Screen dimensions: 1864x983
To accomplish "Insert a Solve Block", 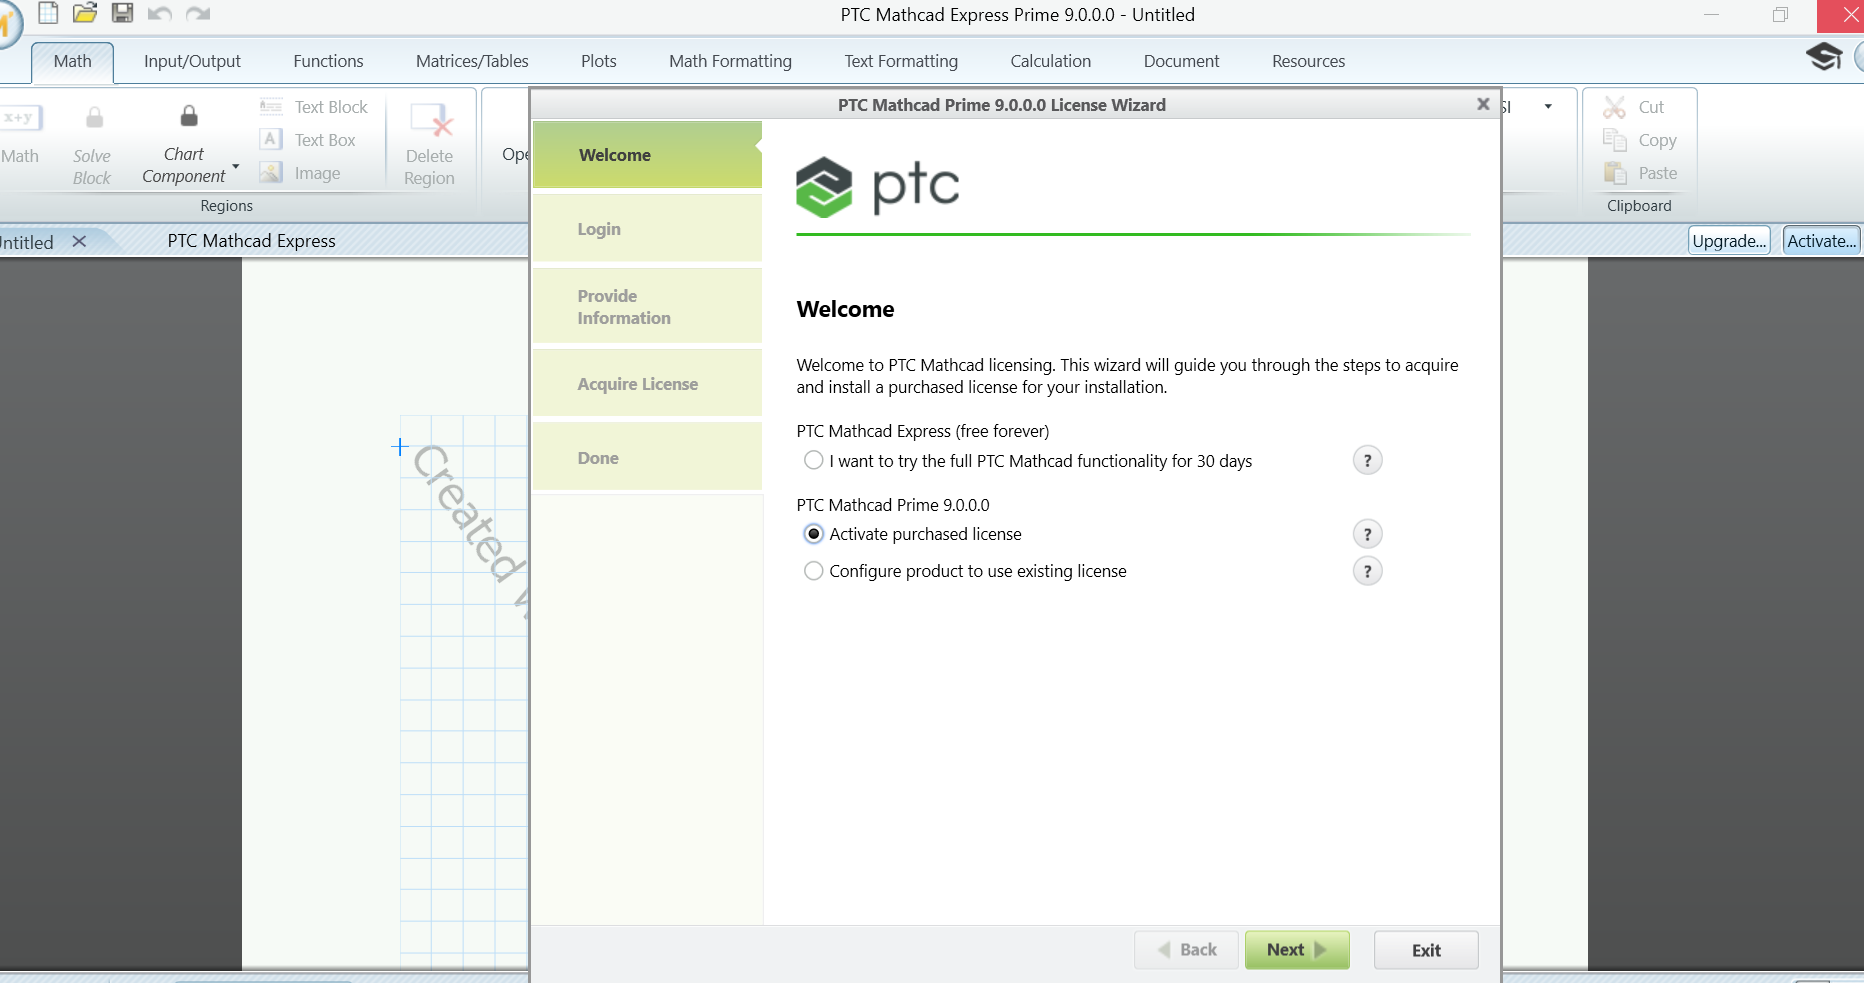I will click(91, 143).
